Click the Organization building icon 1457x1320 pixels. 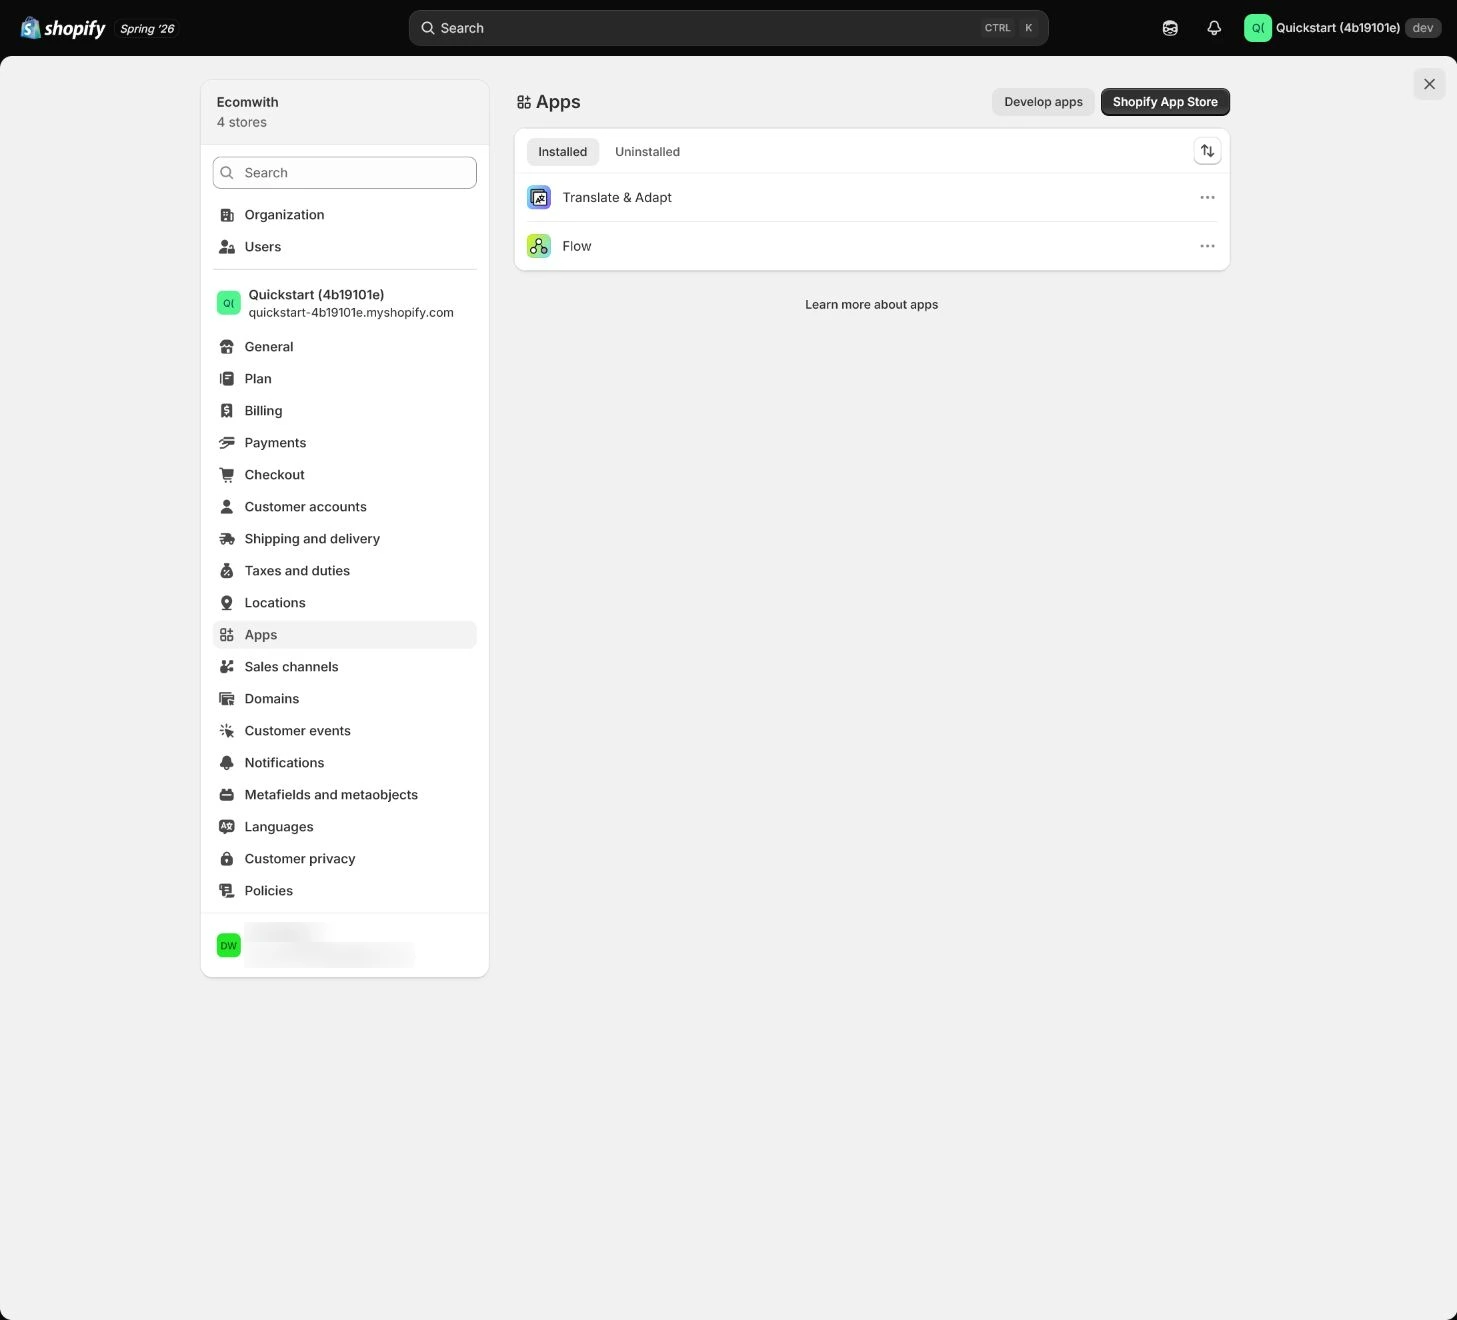coord(227,215)
